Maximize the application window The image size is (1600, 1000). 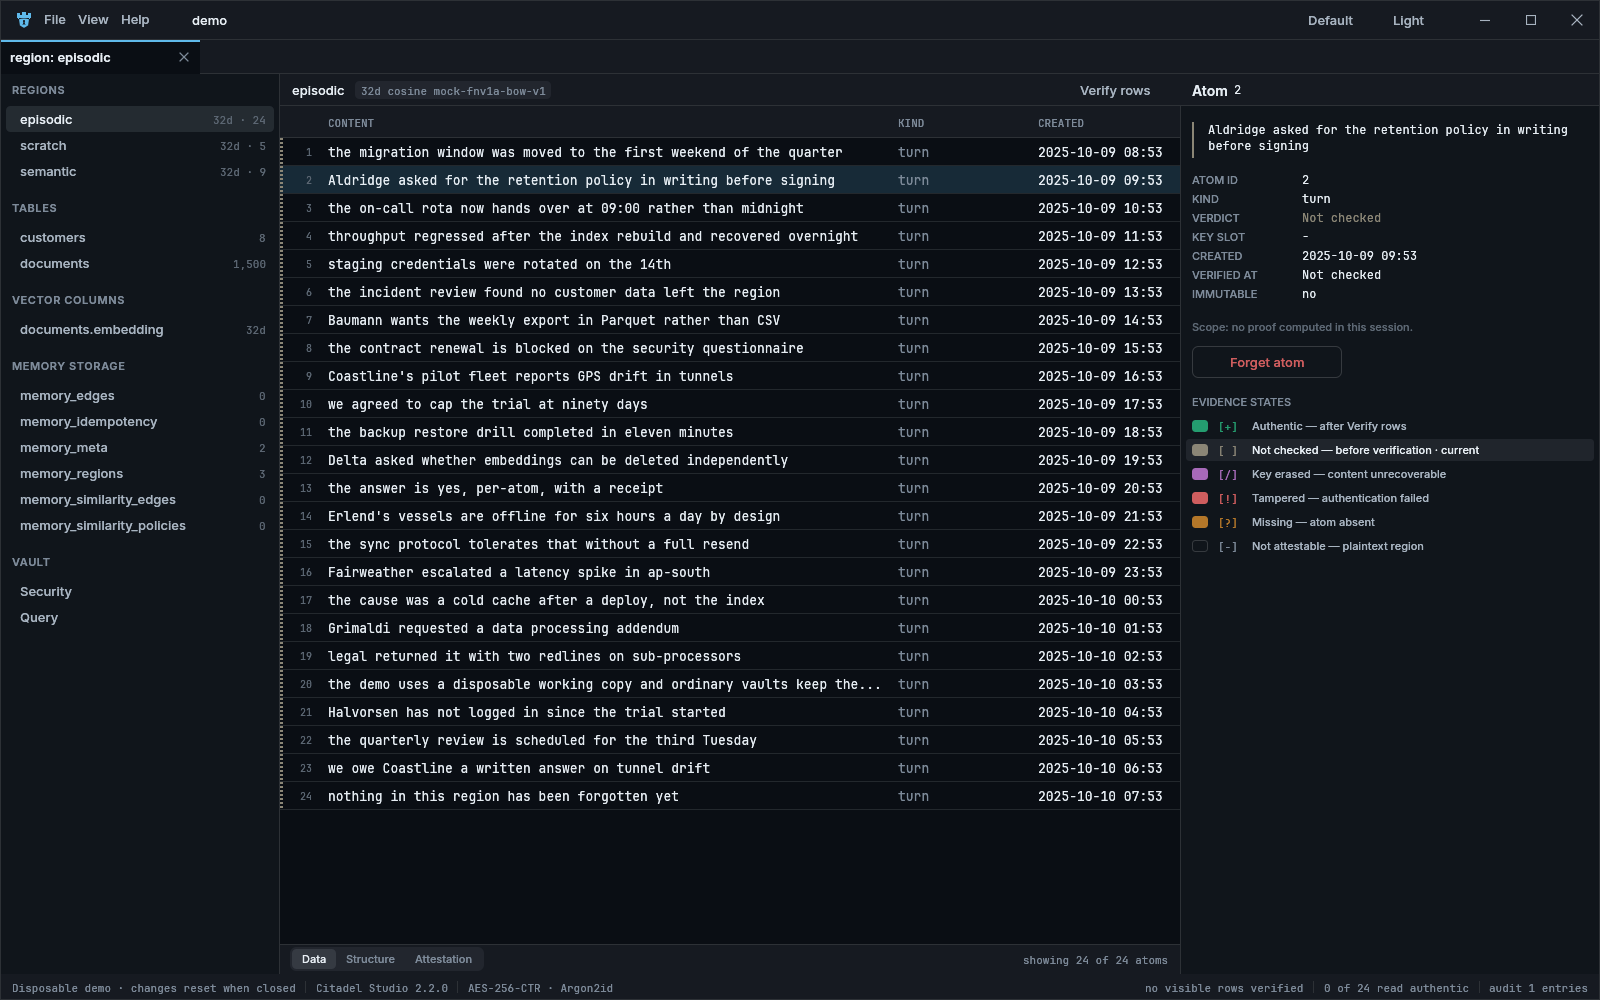tap(1531, 20)
